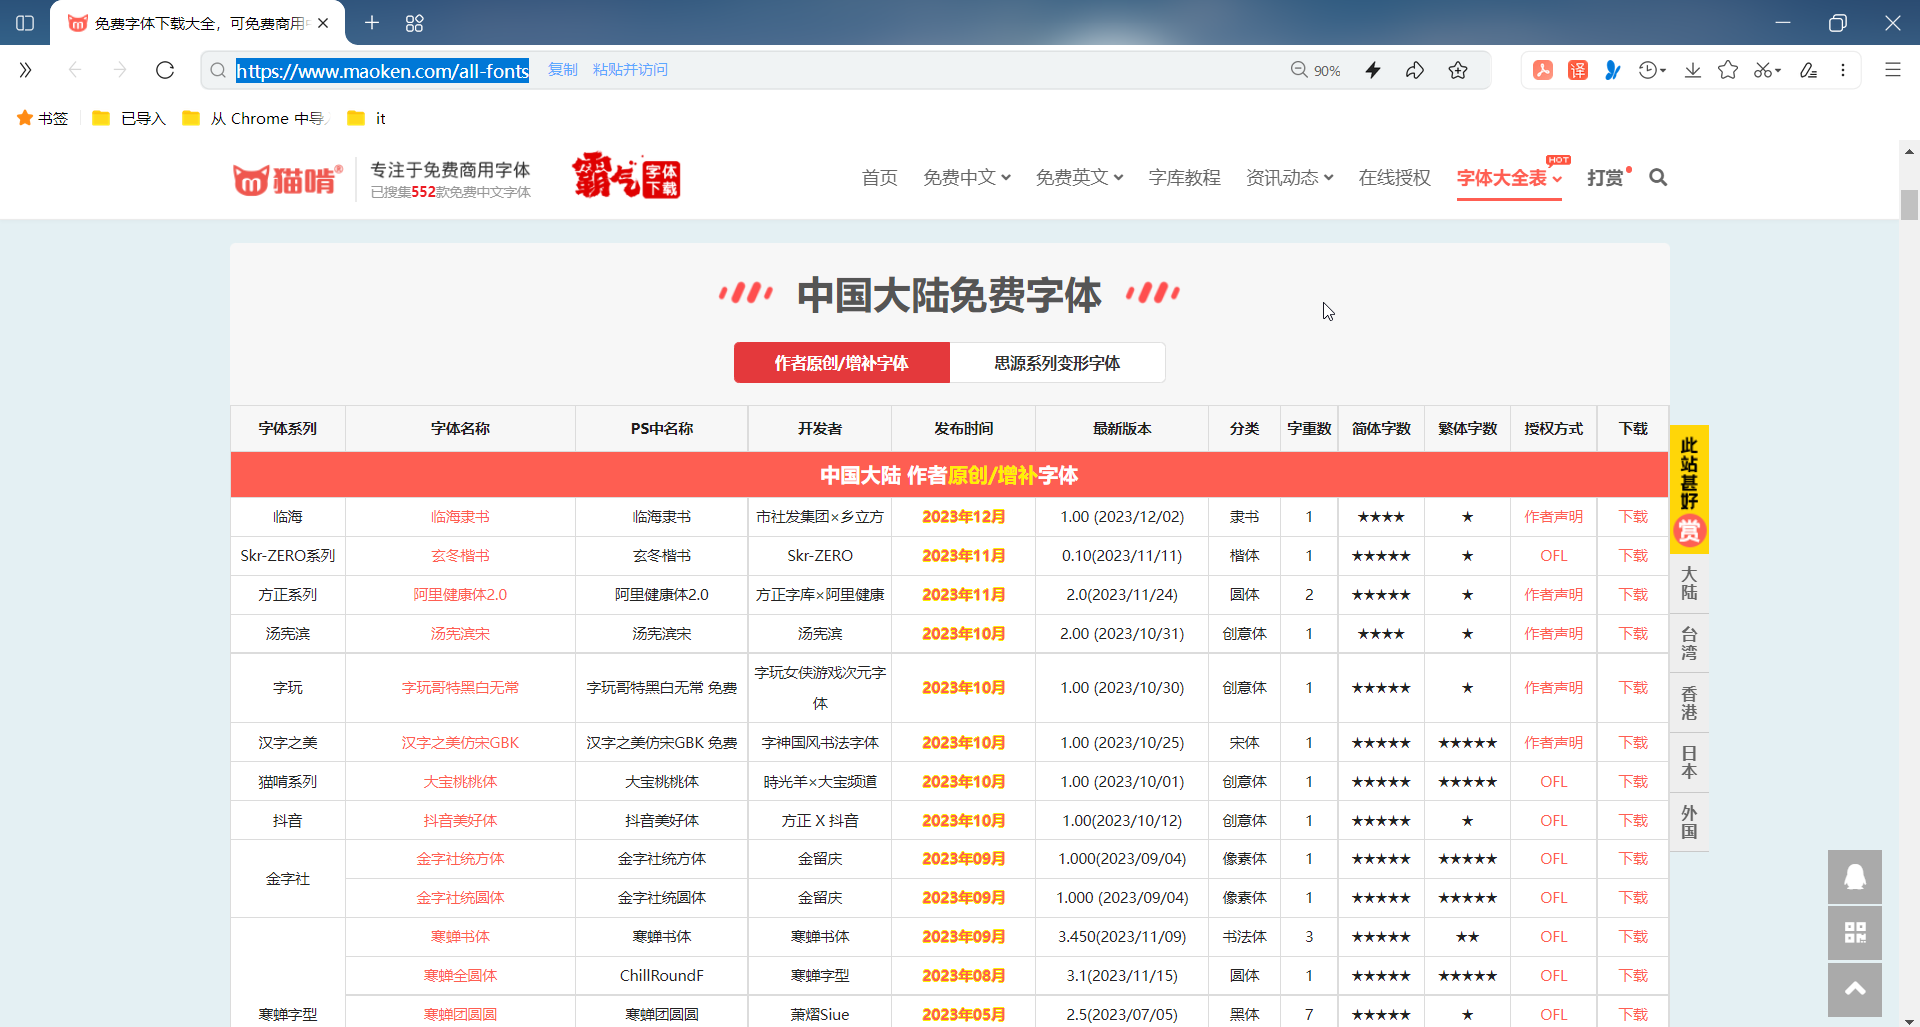
Task: Click the red PDF extension icon
Action: coord(1543,70)
